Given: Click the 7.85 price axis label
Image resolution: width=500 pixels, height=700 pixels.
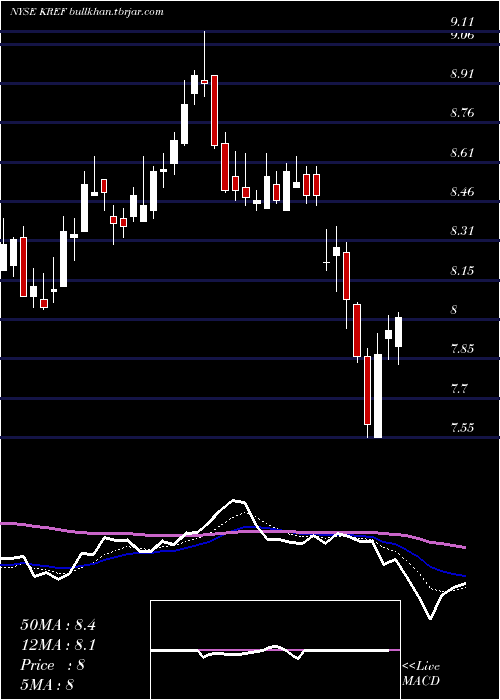Looking at the screenshot, I should (462, 349).
